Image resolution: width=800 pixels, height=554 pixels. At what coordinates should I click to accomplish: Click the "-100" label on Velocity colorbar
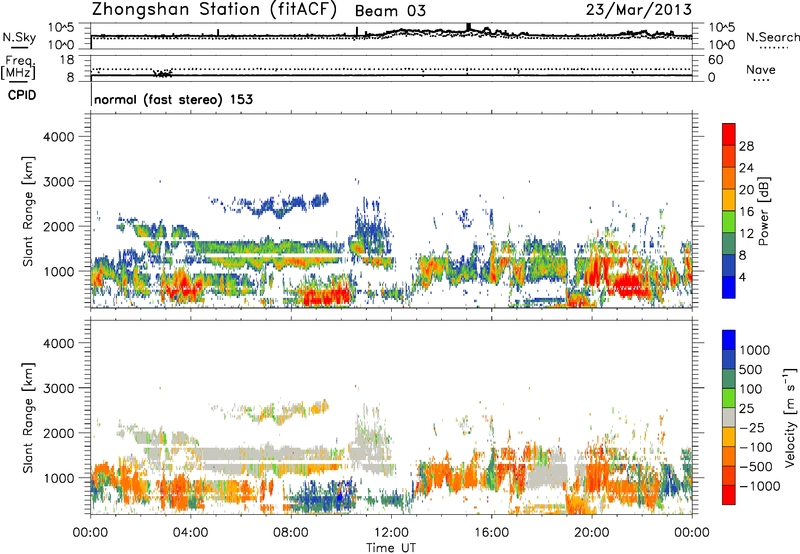point(756,447)
